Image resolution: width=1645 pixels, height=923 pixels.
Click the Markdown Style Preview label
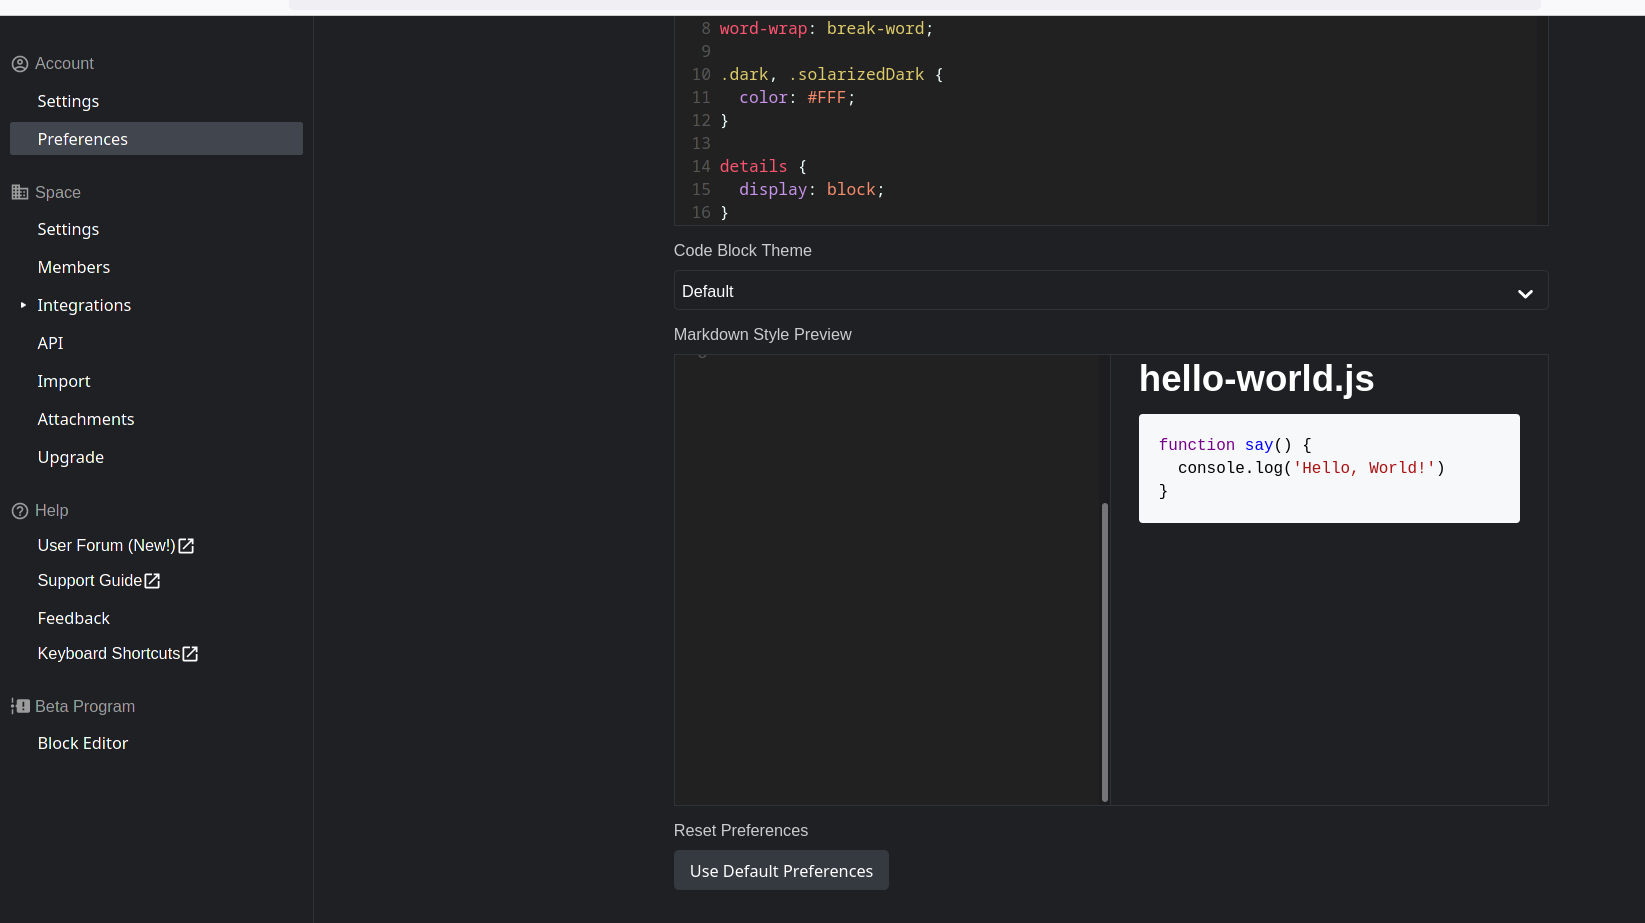tap(763, 335)
